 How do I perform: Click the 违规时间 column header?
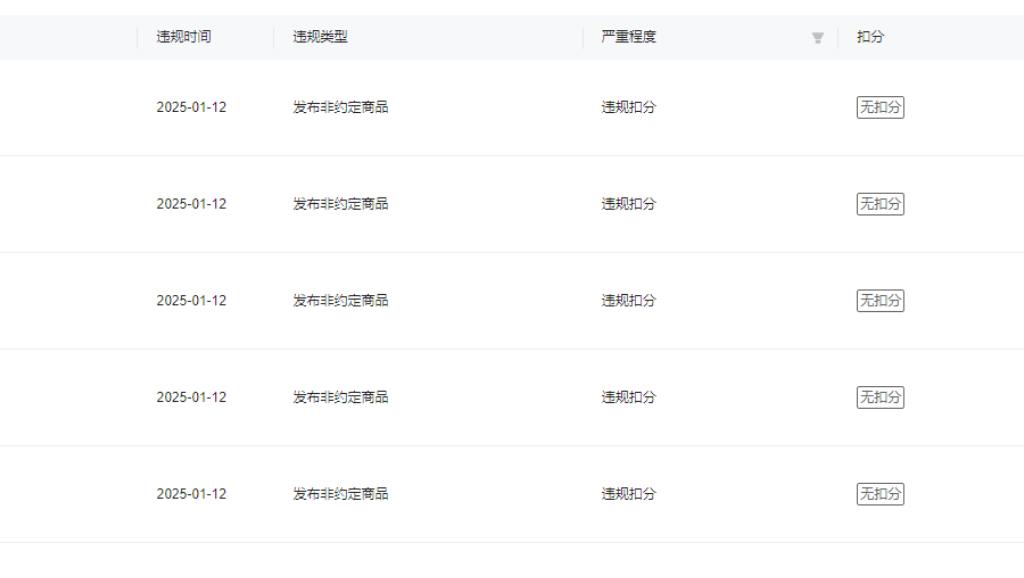click(x=184, y=37)
